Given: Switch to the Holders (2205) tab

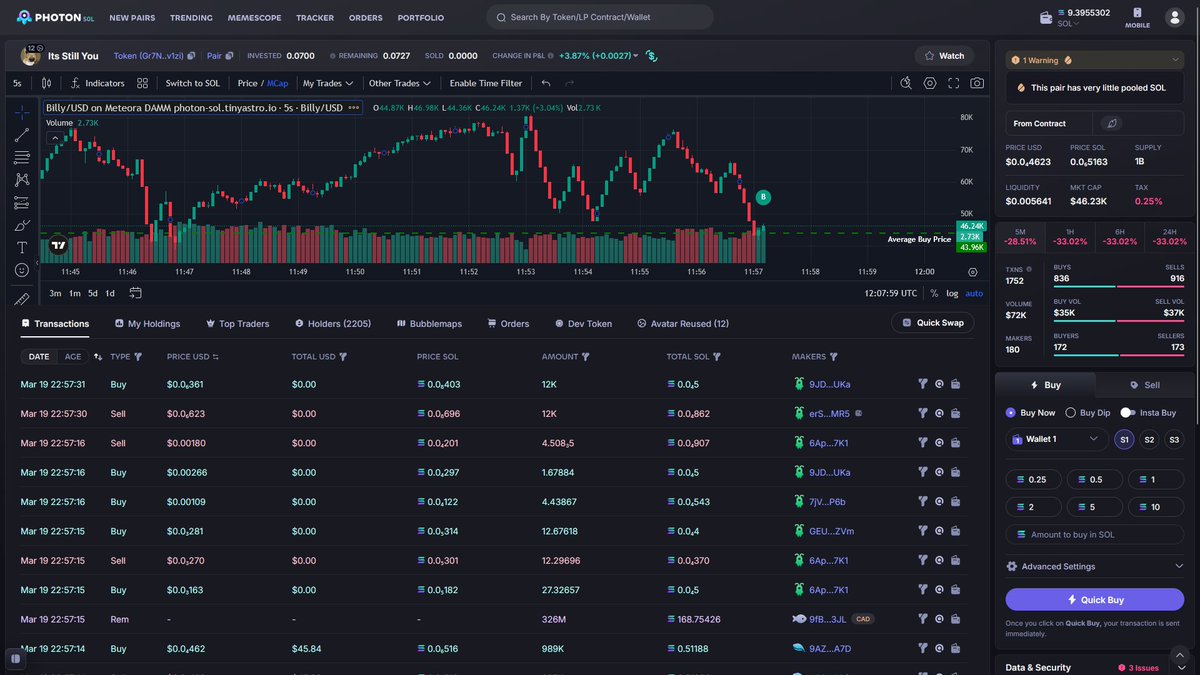Looking at the screenshot, I should (x=333, y=324).
